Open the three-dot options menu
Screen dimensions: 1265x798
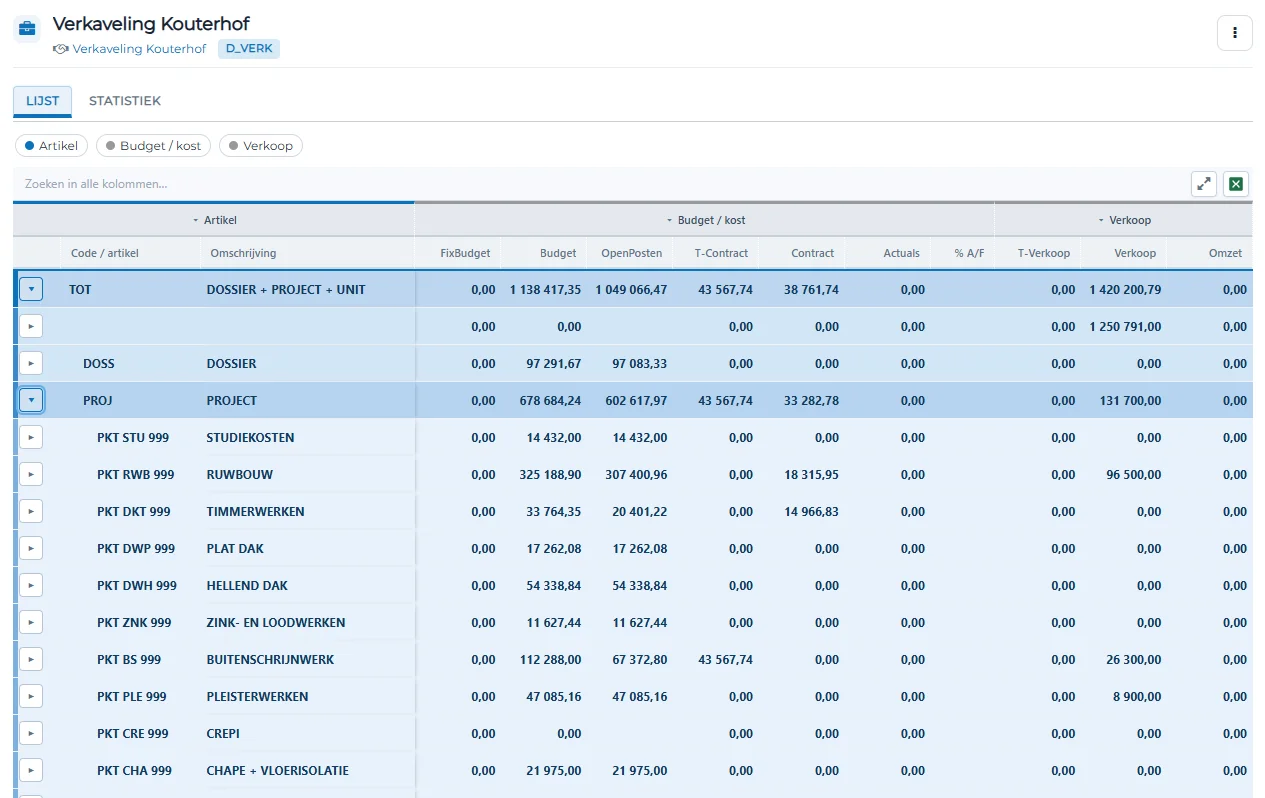coord(1234,33)
